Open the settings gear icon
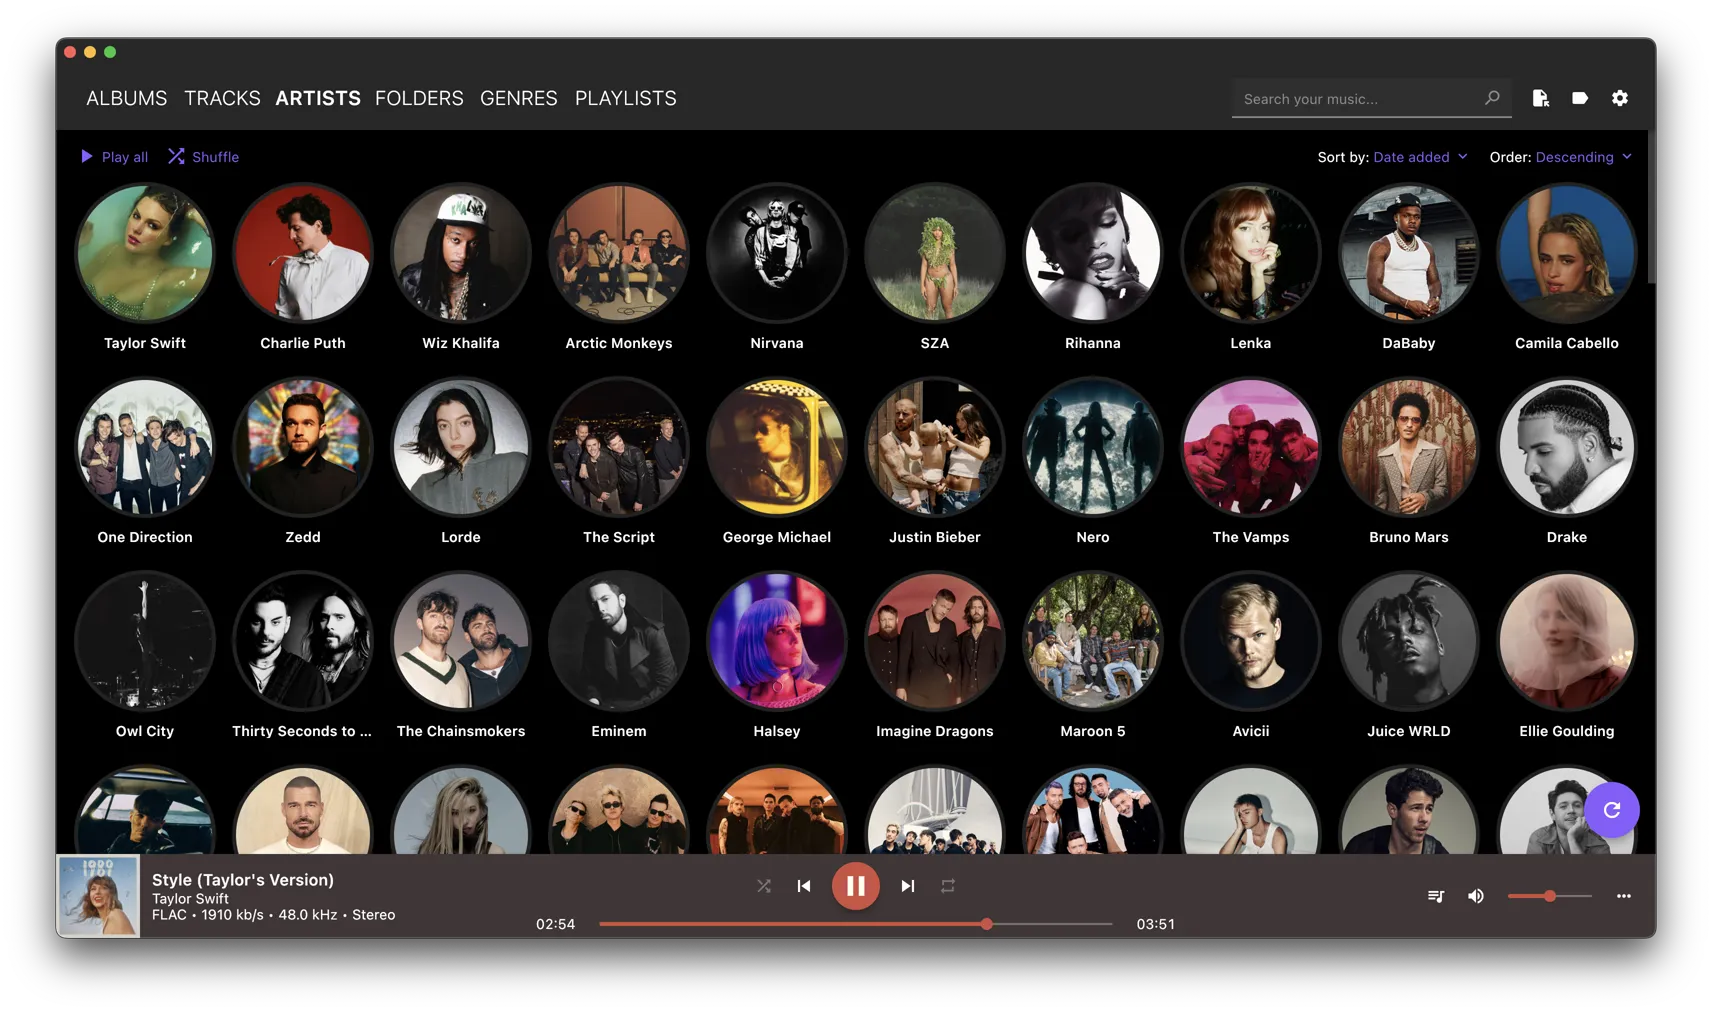1712x1012 pixels. [1619, 98]
